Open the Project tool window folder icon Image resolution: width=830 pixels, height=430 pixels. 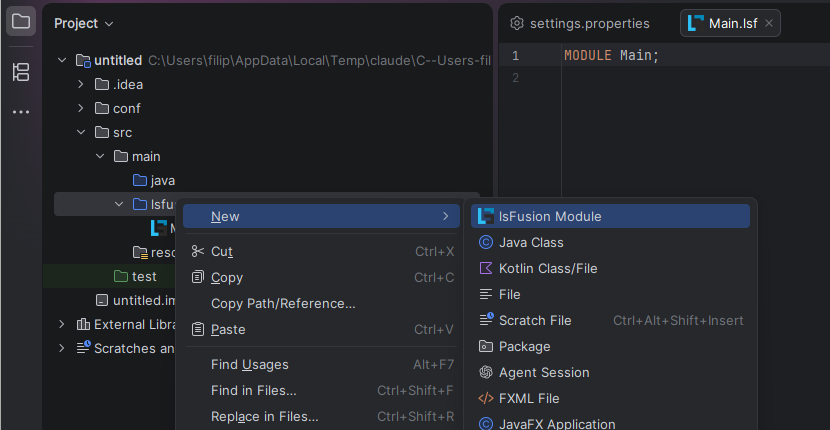click(x=21, y=22)
